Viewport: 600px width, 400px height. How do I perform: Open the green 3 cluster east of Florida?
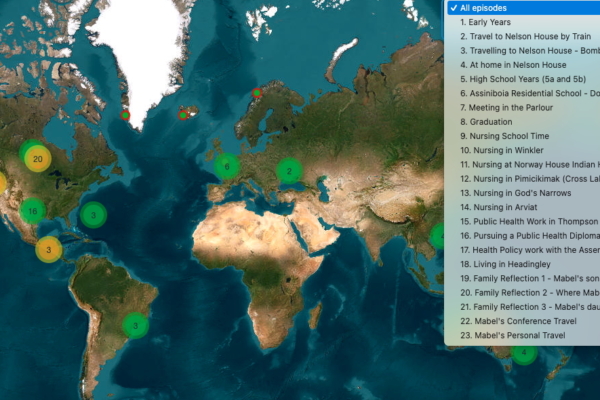(93, 214)
